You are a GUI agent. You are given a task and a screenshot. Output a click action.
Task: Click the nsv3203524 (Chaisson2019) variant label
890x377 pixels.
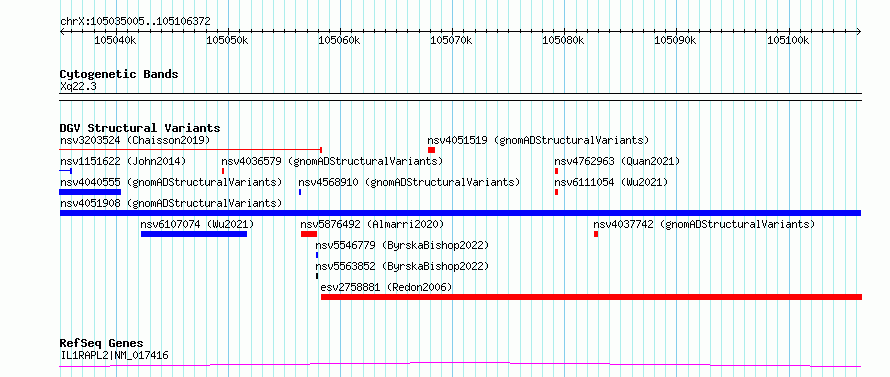pyautogui.click(x=135, y=140)
